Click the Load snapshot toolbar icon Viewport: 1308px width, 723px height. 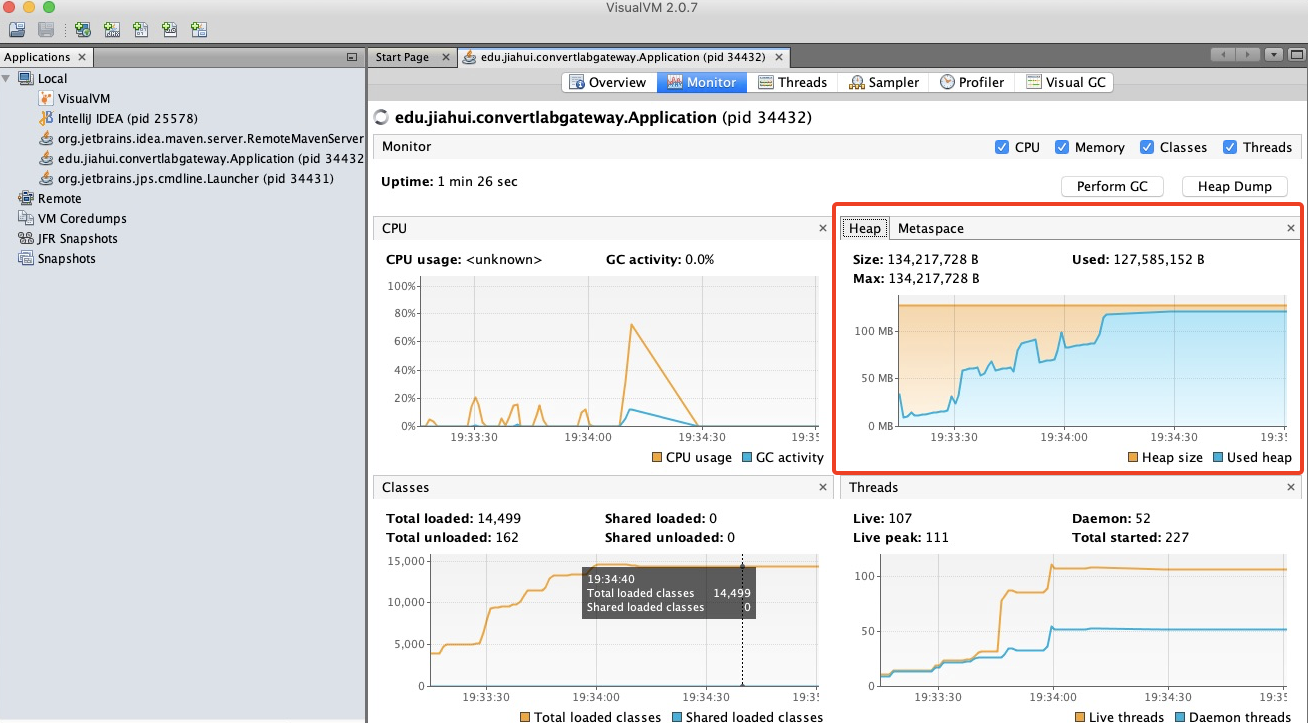tap(17, 30)
